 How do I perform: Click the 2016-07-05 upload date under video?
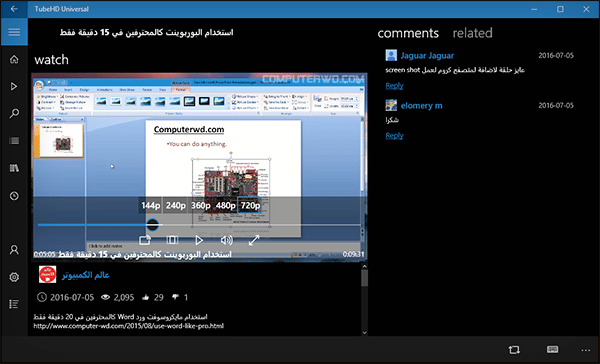pos(72,297)
